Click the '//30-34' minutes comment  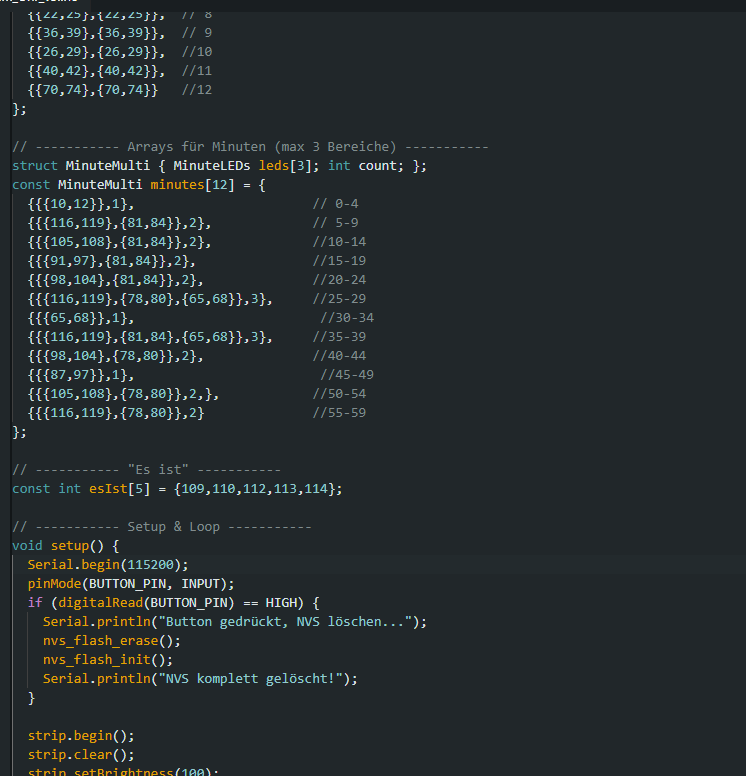346,317
